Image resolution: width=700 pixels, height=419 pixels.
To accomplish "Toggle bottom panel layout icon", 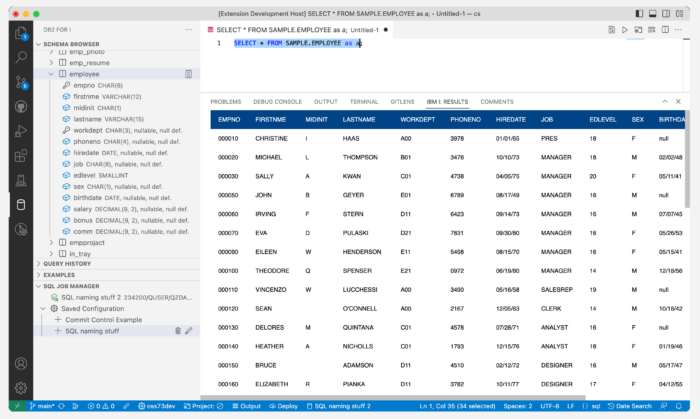I will (x=653, y=14).
